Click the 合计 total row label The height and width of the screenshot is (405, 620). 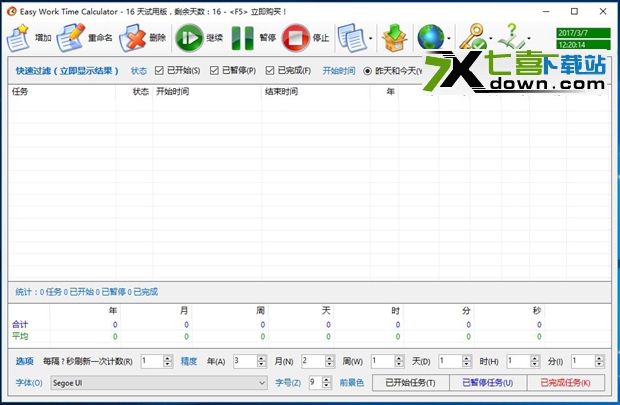(20, 325)
